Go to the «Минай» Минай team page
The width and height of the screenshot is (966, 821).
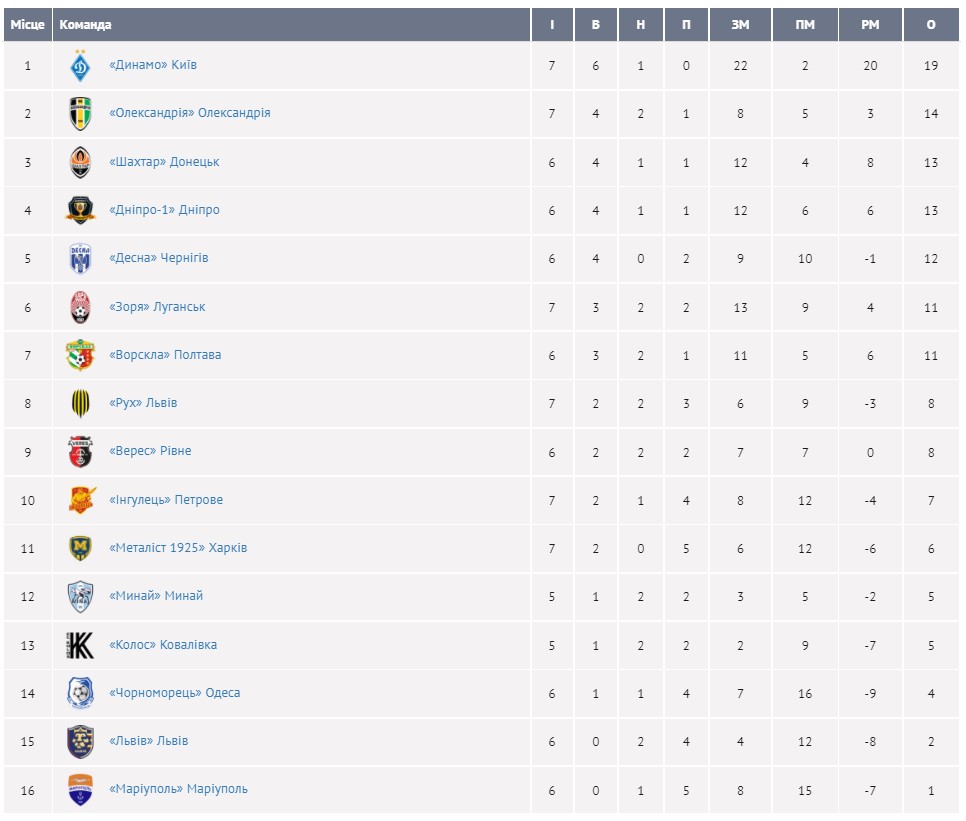click(x=156, y=596)
